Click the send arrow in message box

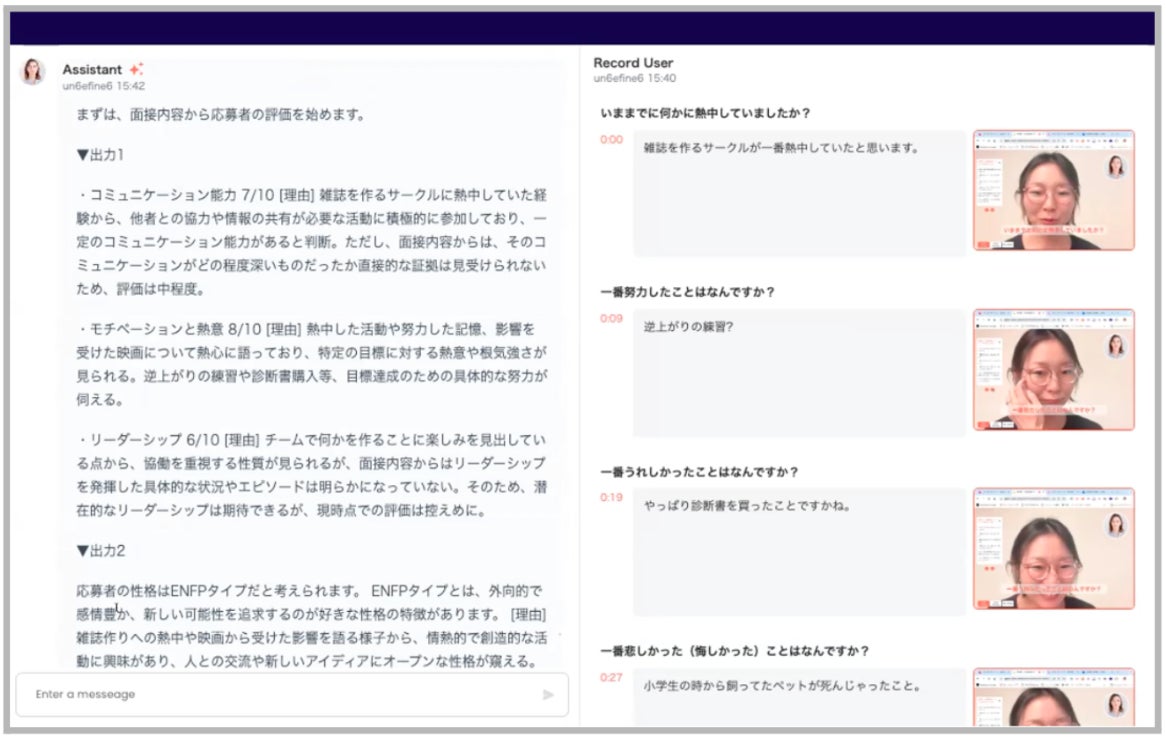[x=548, y=695]
